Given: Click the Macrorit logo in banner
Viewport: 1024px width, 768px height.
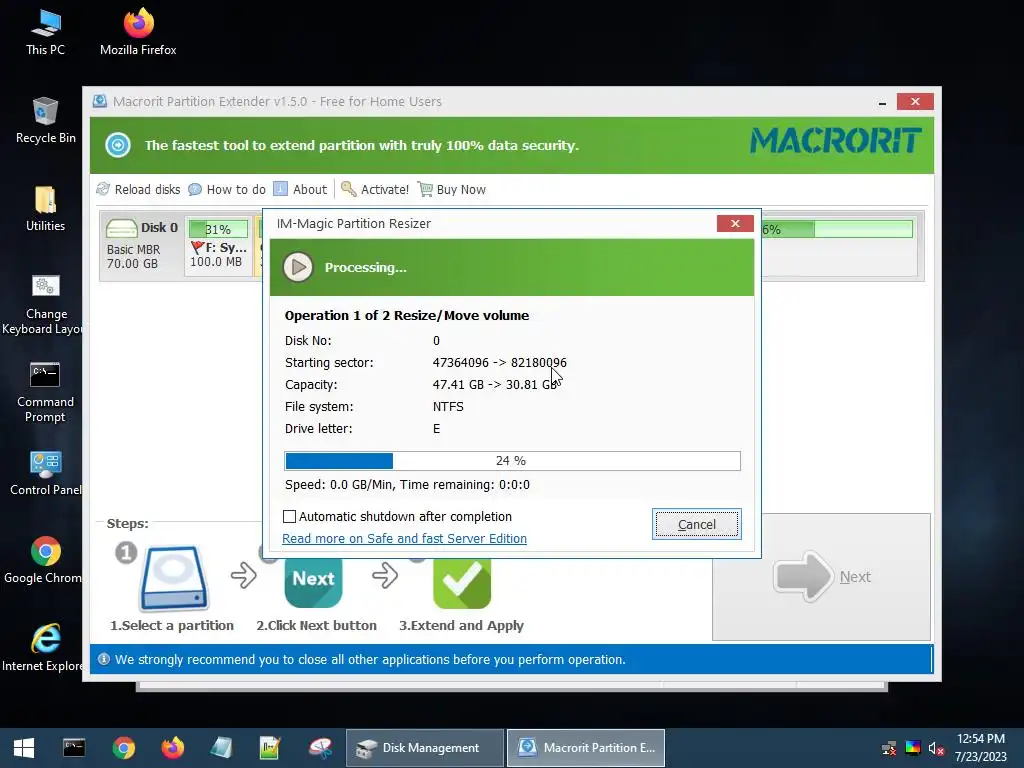Looking at the screenshot, I should pos(836,140).
